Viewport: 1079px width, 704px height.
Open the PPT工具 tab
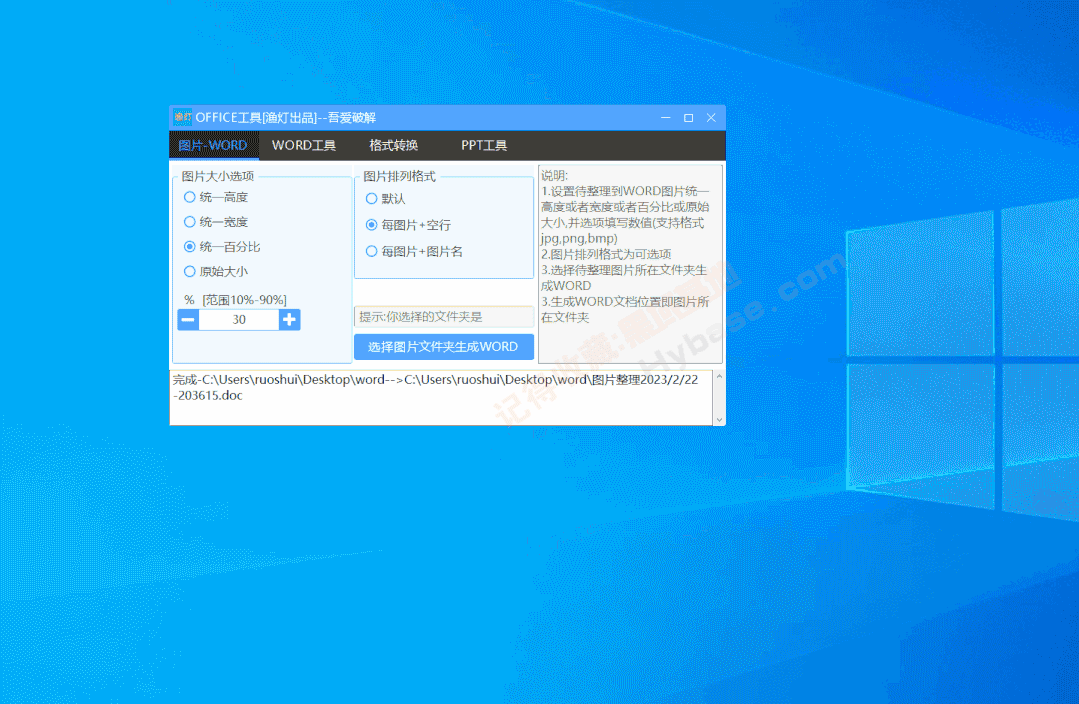484,146
